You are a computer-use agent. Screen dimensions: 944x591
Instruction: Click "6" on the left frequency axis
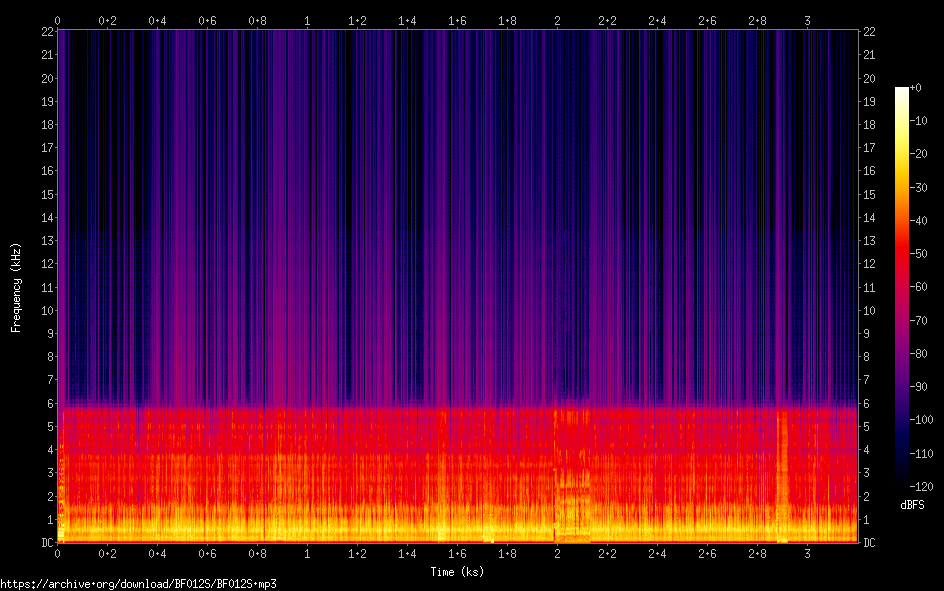51,404
